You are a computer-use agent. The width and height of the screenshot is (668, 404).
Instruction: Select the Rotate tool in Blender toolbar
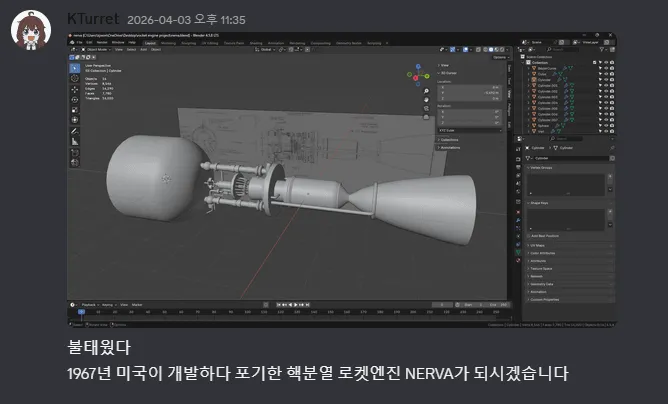pos(75,100)
